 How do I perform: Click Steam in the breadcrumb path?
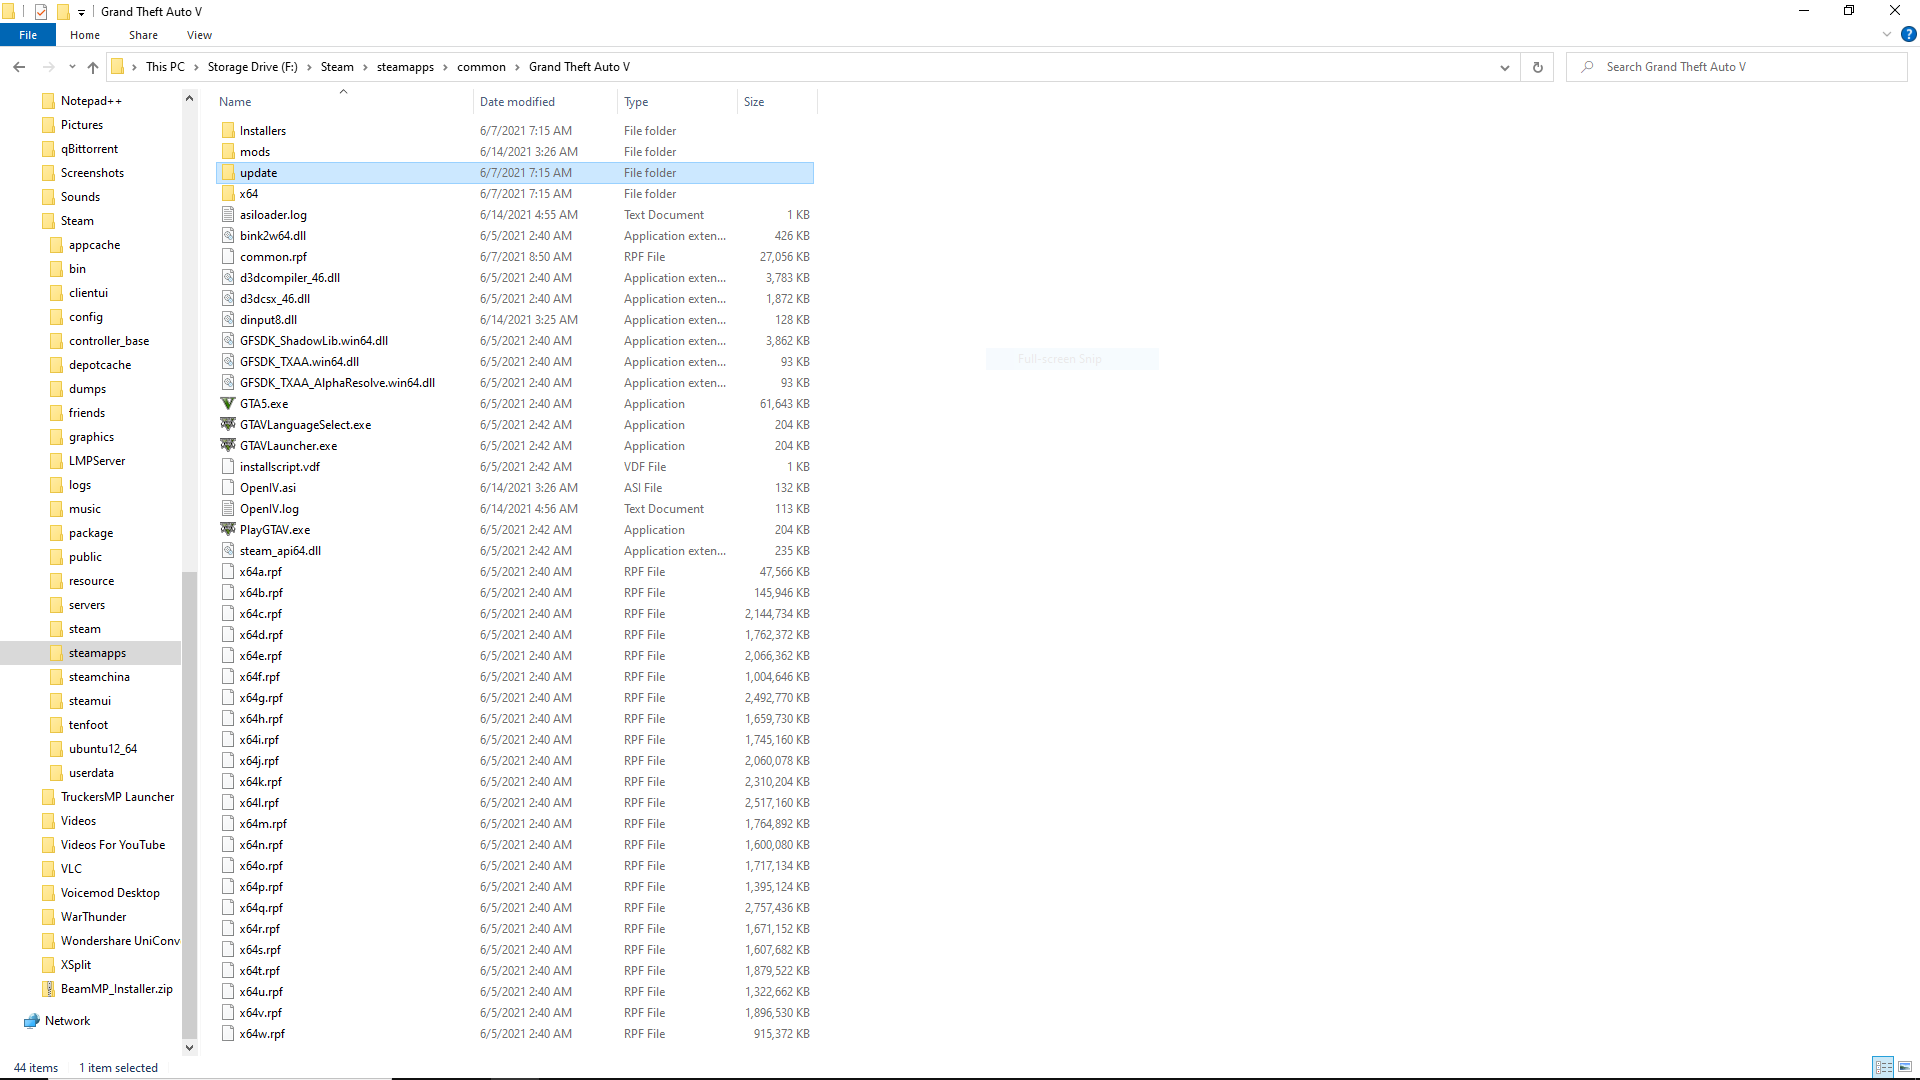point(337,67)
